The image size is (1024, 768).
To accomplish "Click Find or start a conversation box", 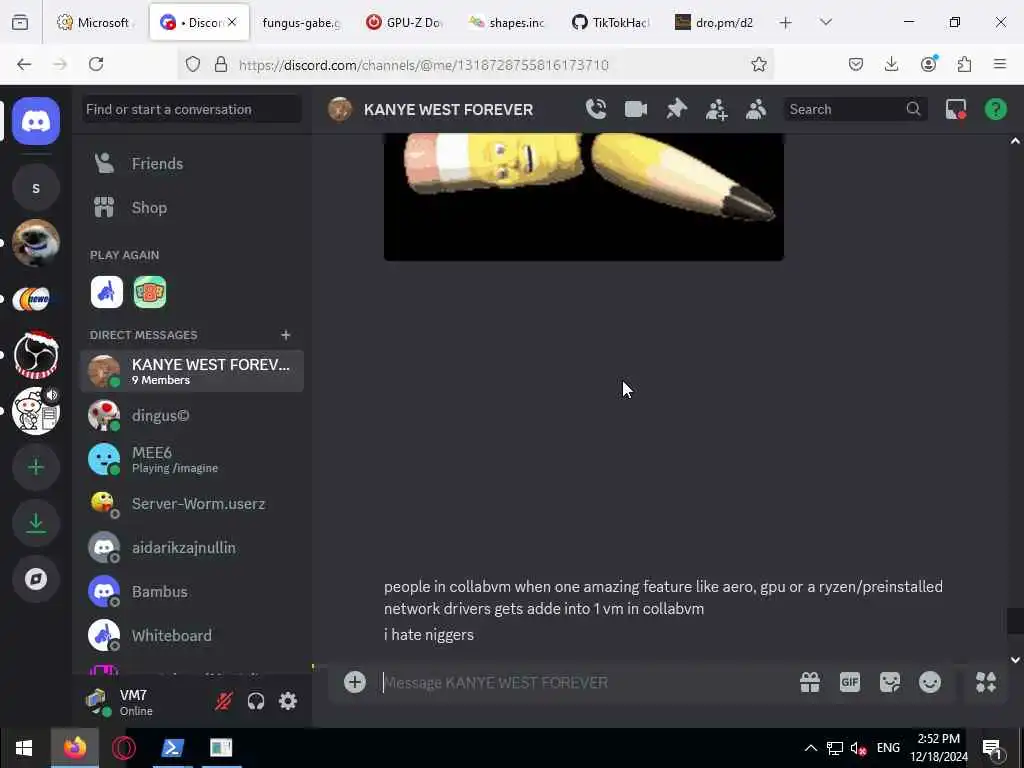I will (x=192, y=109).
